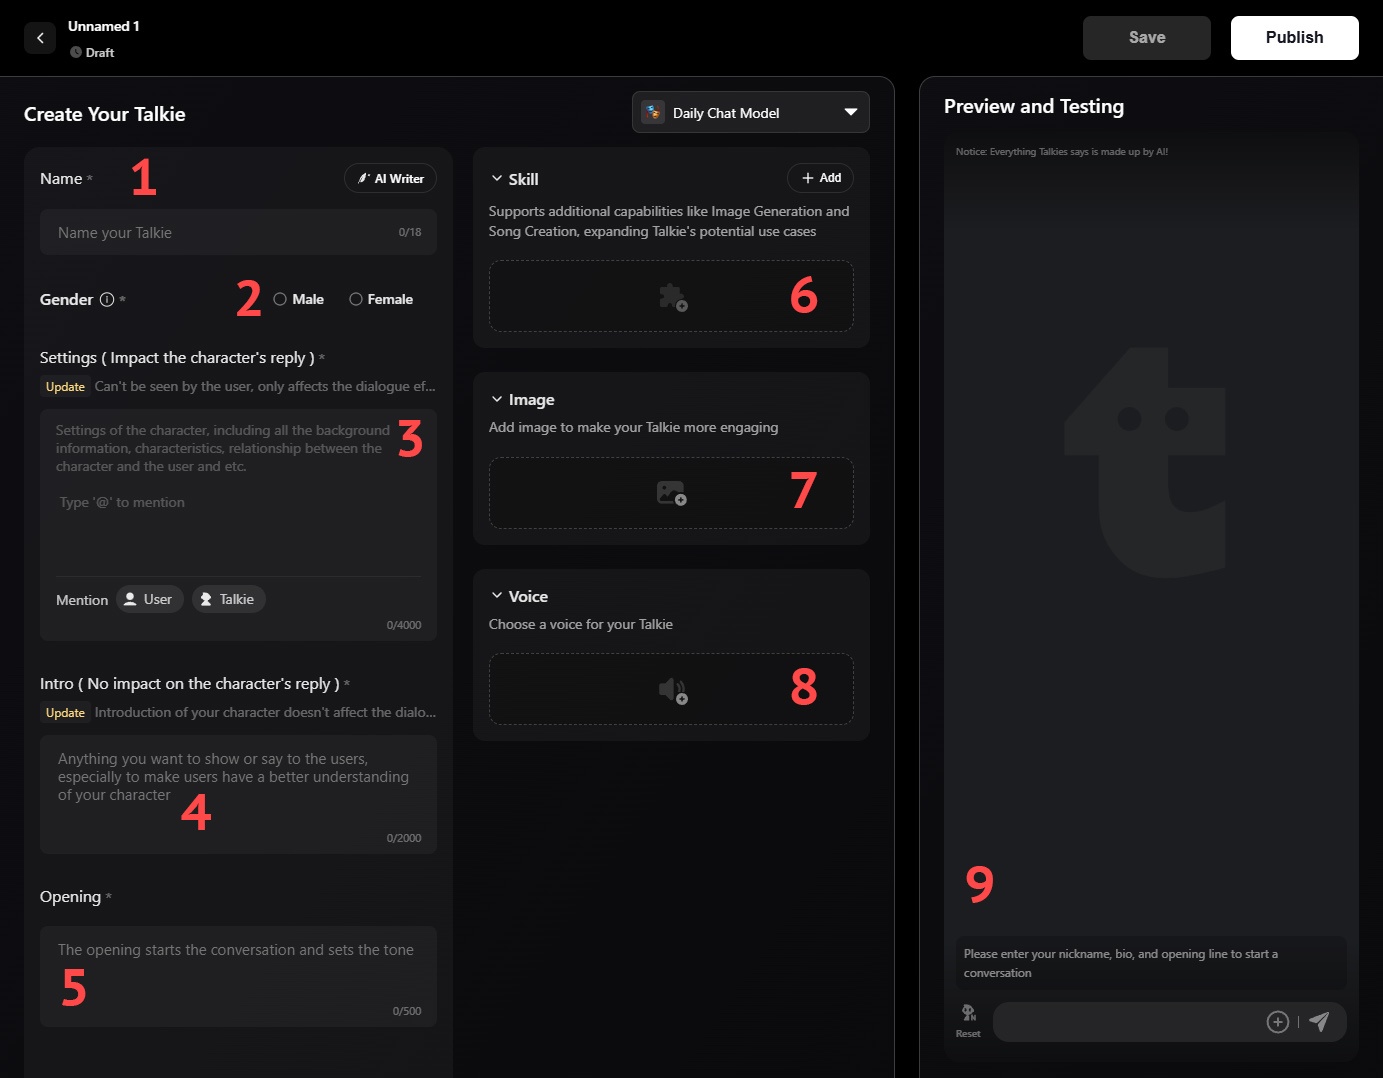The height and width of the screenshot is (1078, 1383).
Task: Click the Daily Chat Model avatar icon
Action: (x=653, y=113)
